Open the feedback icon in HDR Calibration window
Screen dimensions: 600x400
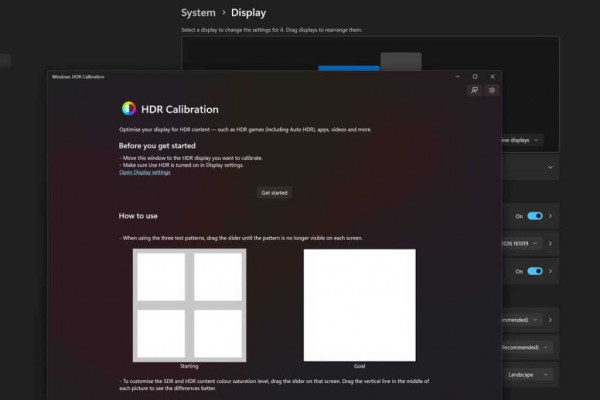point(474,90)
